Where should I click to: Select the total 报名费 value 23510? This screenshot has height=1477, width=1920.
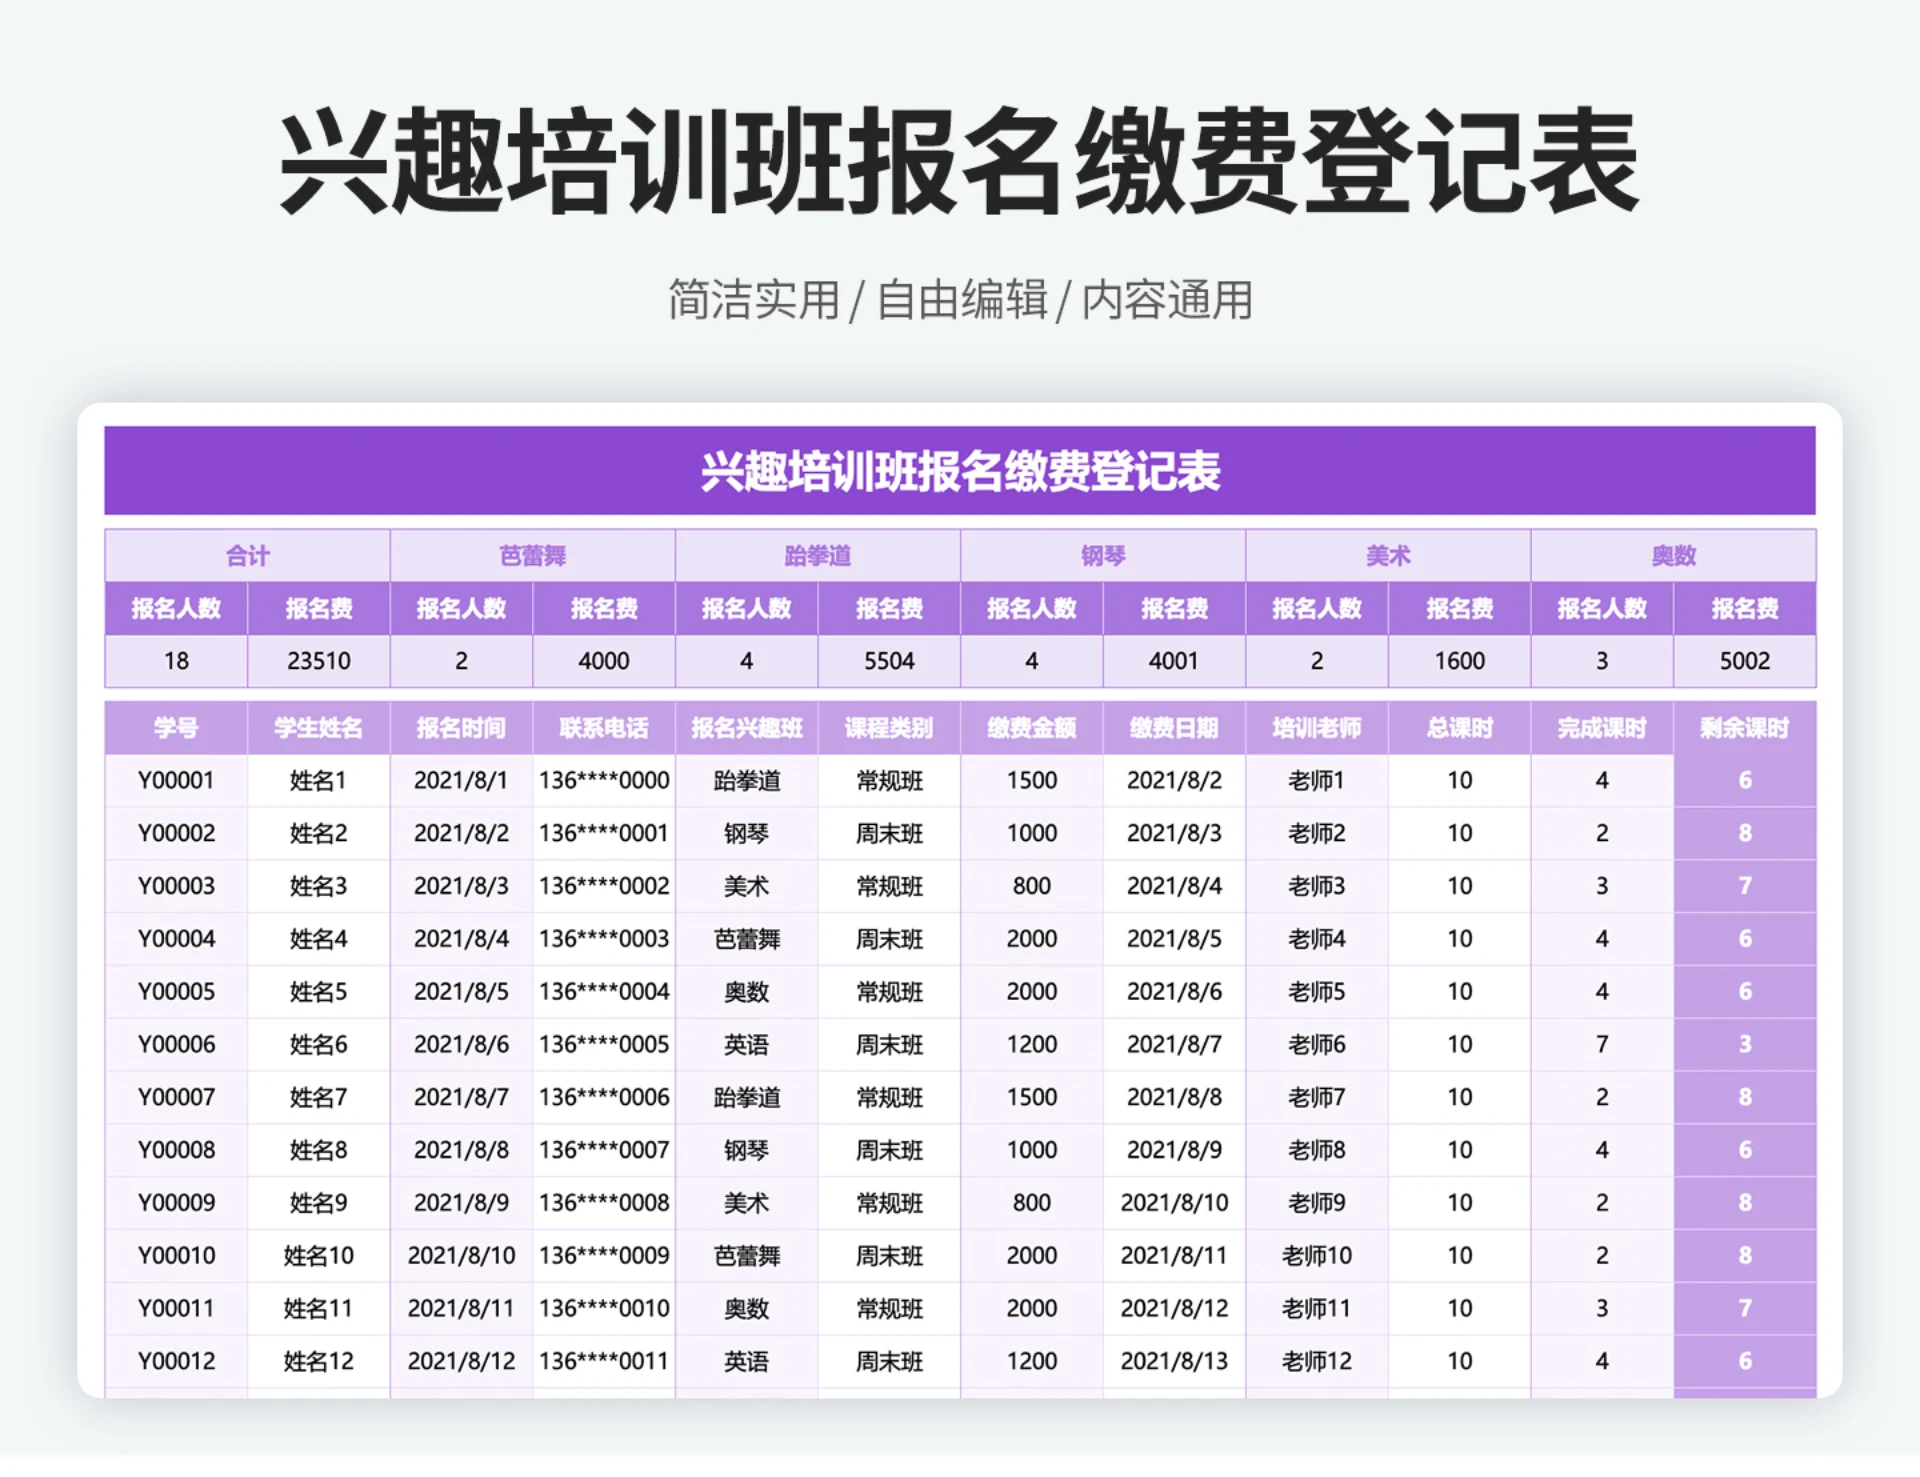coord(318,661)
